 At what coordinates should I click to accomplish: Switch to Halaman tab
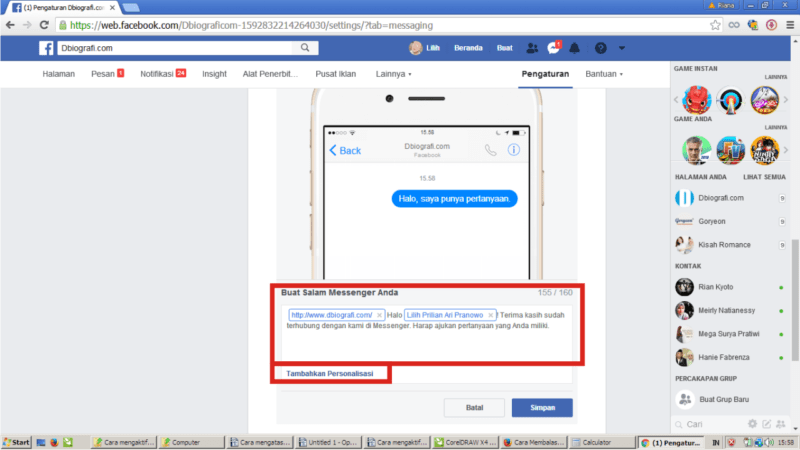pos(59,74)
